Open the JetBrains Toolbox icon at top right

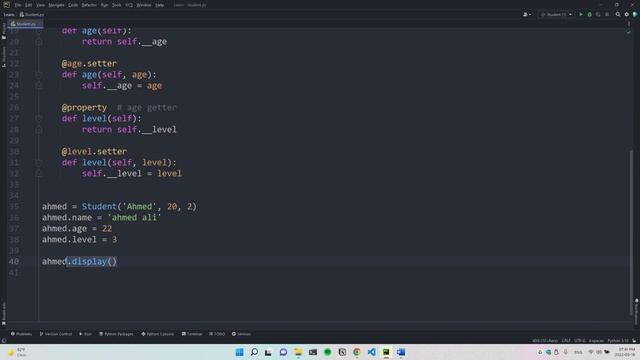point(635,14)
